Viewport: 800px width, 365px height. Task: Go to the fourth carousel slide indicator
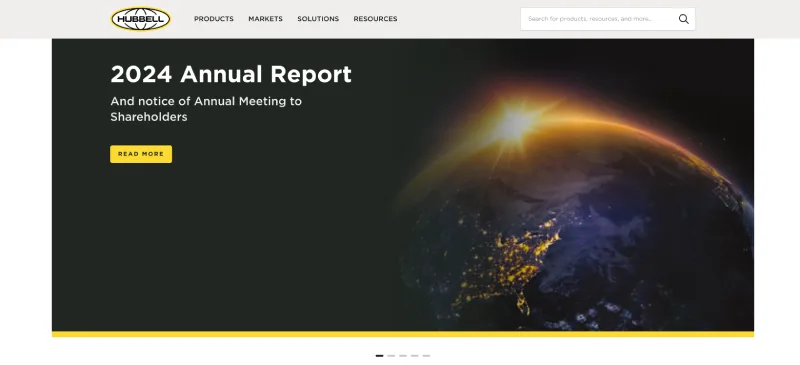click(414, 356)
